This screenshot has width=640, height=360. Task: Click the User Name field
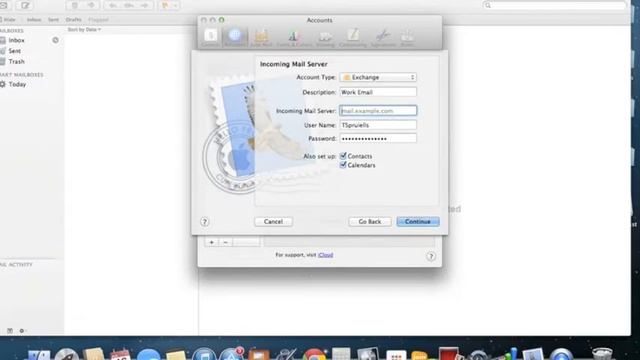(x=378, y=125)
